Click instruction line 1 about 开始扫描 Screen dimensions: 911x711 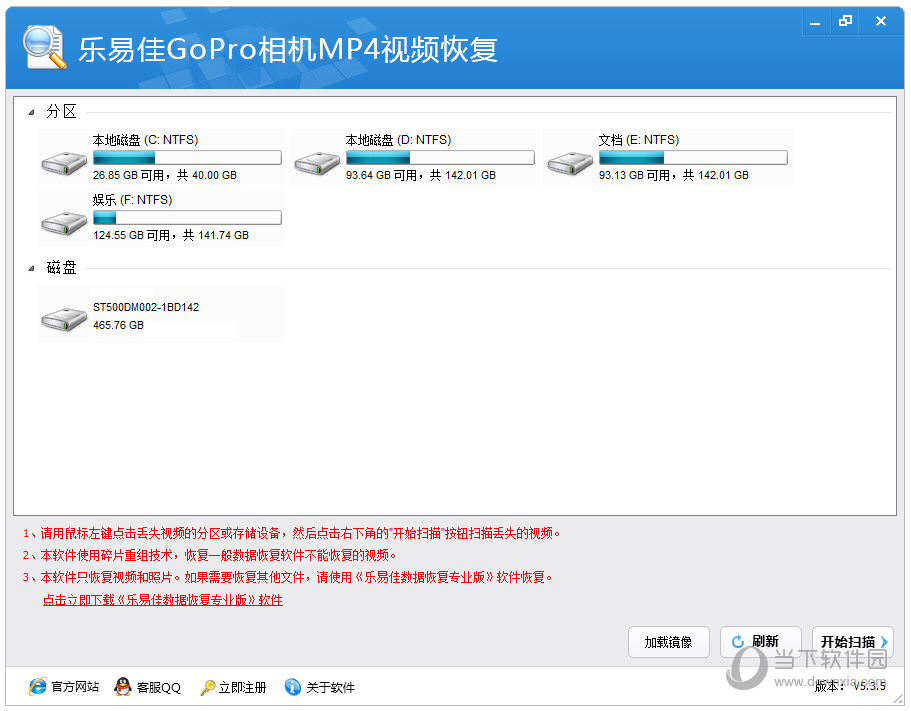tap(292, 533)
